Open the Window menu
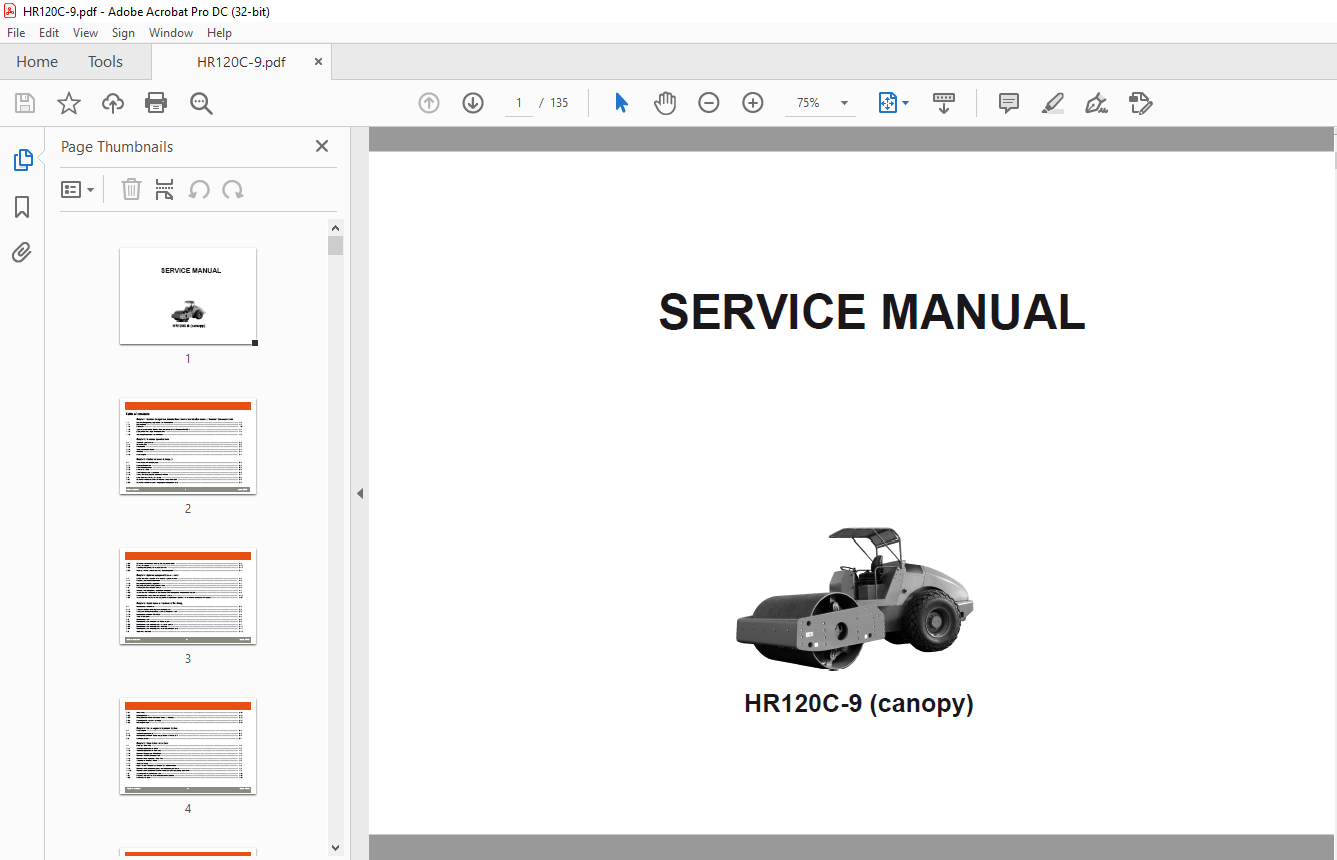Viewport: 1337px width, 860px height. pyautogui.click(x=171, y=33)
